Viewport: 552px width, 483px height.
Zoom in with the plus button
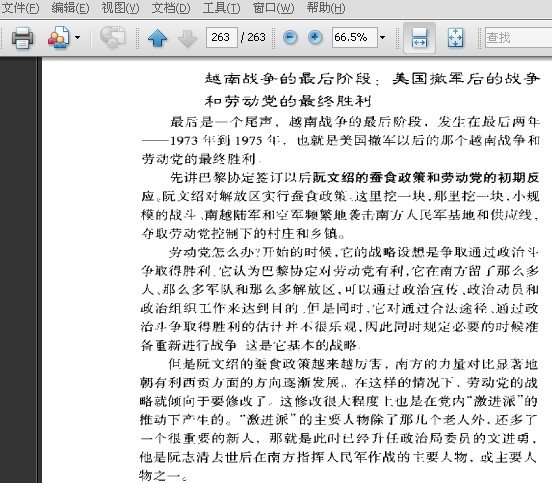pyautogui.click(x=315, y=37)
